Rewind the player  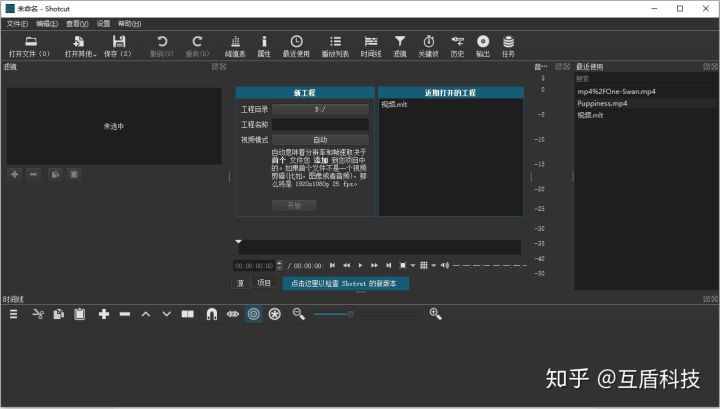coord(346,265)
